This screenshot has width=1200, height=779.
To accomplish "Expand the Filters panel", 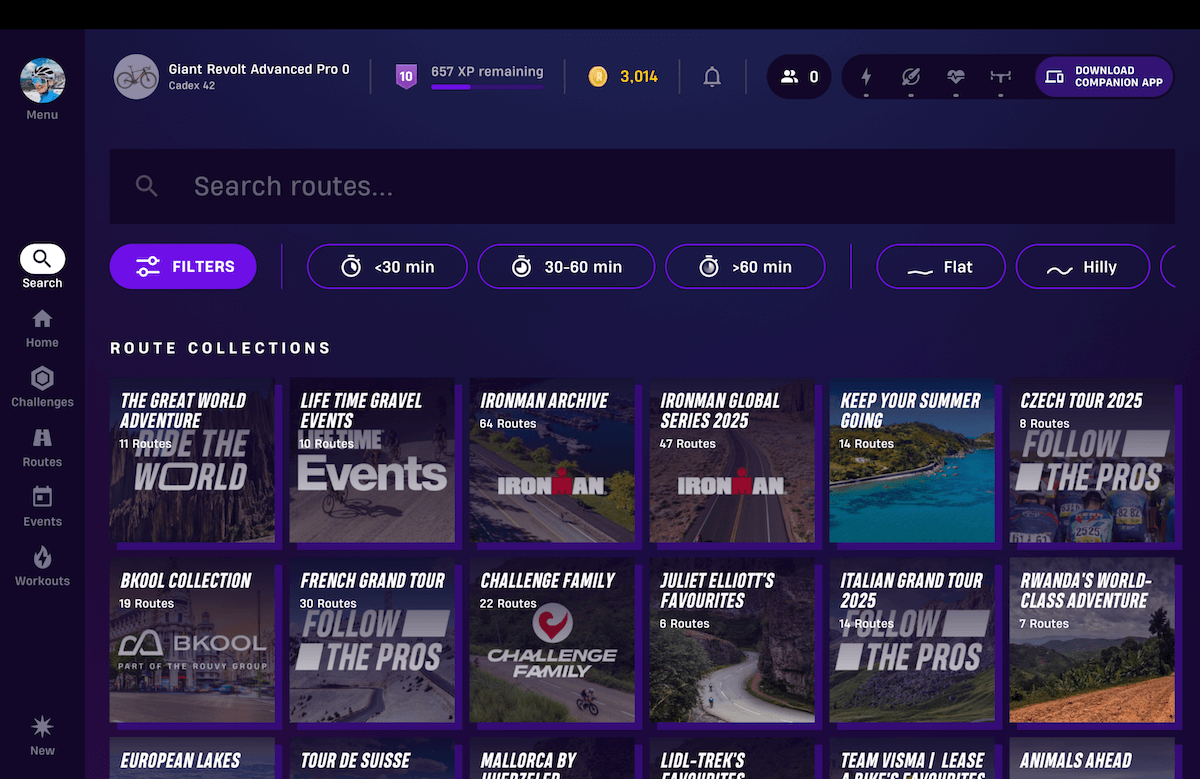I will tap(183, 267).
